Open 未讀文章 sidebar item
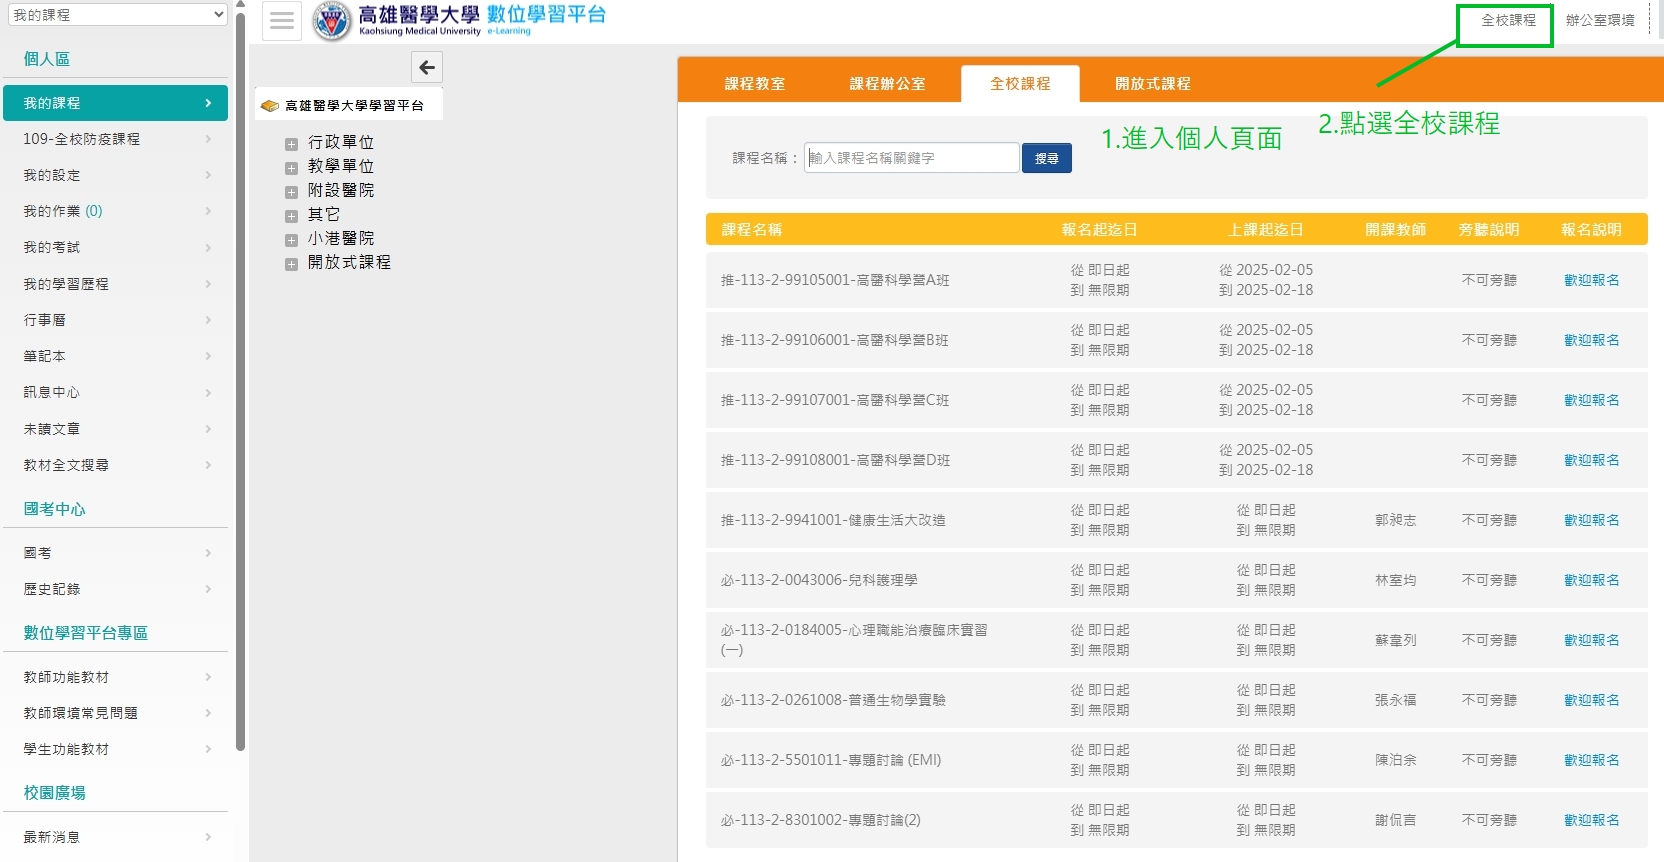1664x862 pixels. tap(116, 429)
